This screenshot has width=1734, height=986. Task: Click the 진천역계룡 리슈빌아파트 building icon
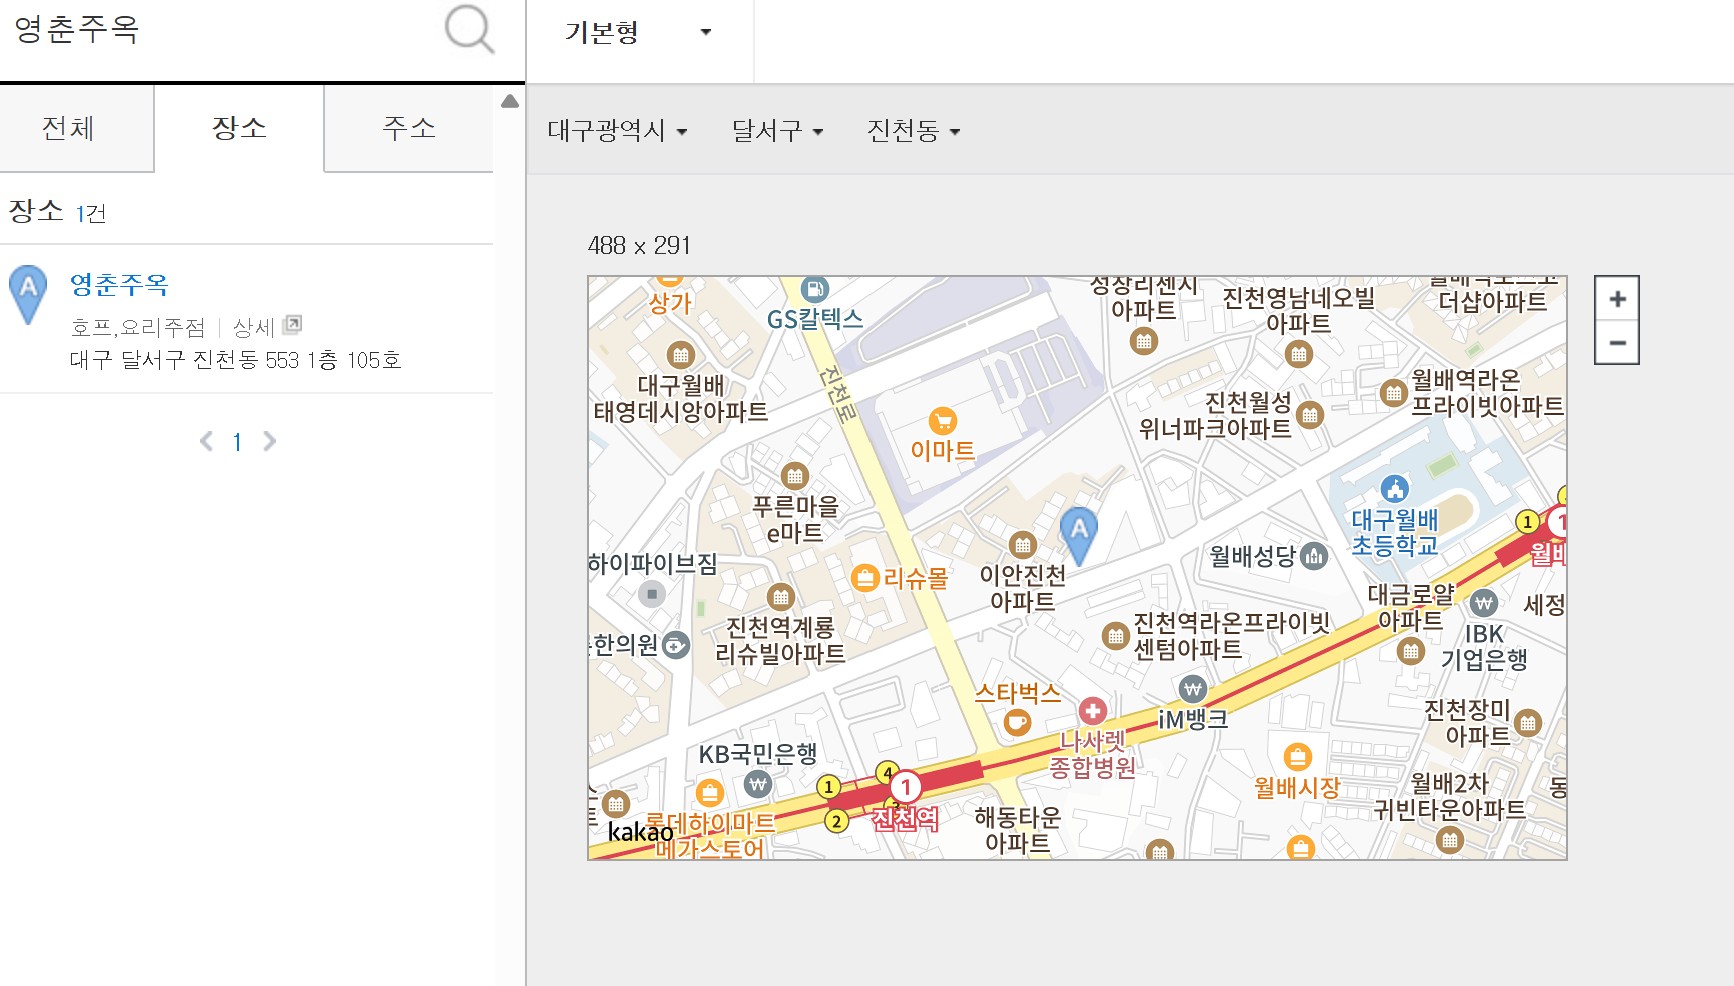(781, 597)
